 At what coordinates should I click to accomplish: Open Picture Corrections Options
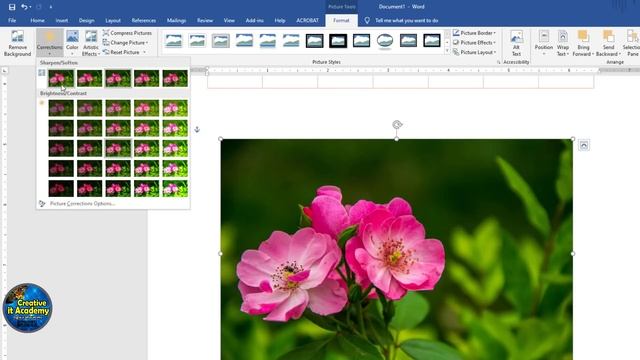pyautogui.click(x=82, y=203)
